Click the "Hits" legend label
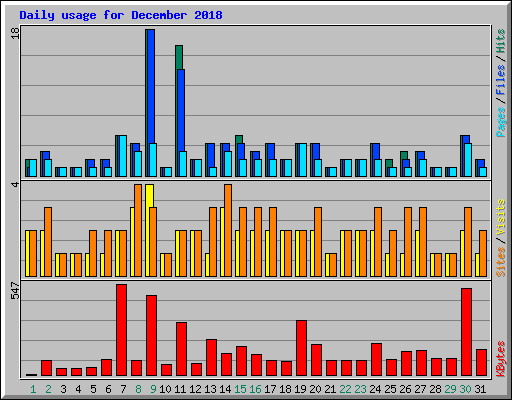The image size is (512, 400). point(500,41)
